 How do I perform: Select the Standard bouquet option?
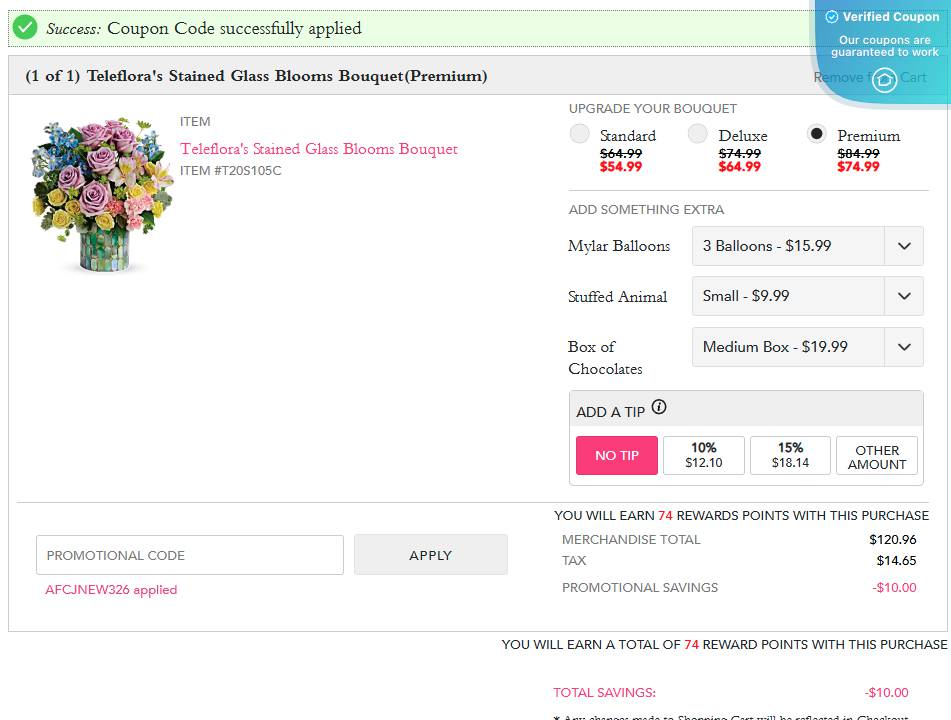point(580,133)
